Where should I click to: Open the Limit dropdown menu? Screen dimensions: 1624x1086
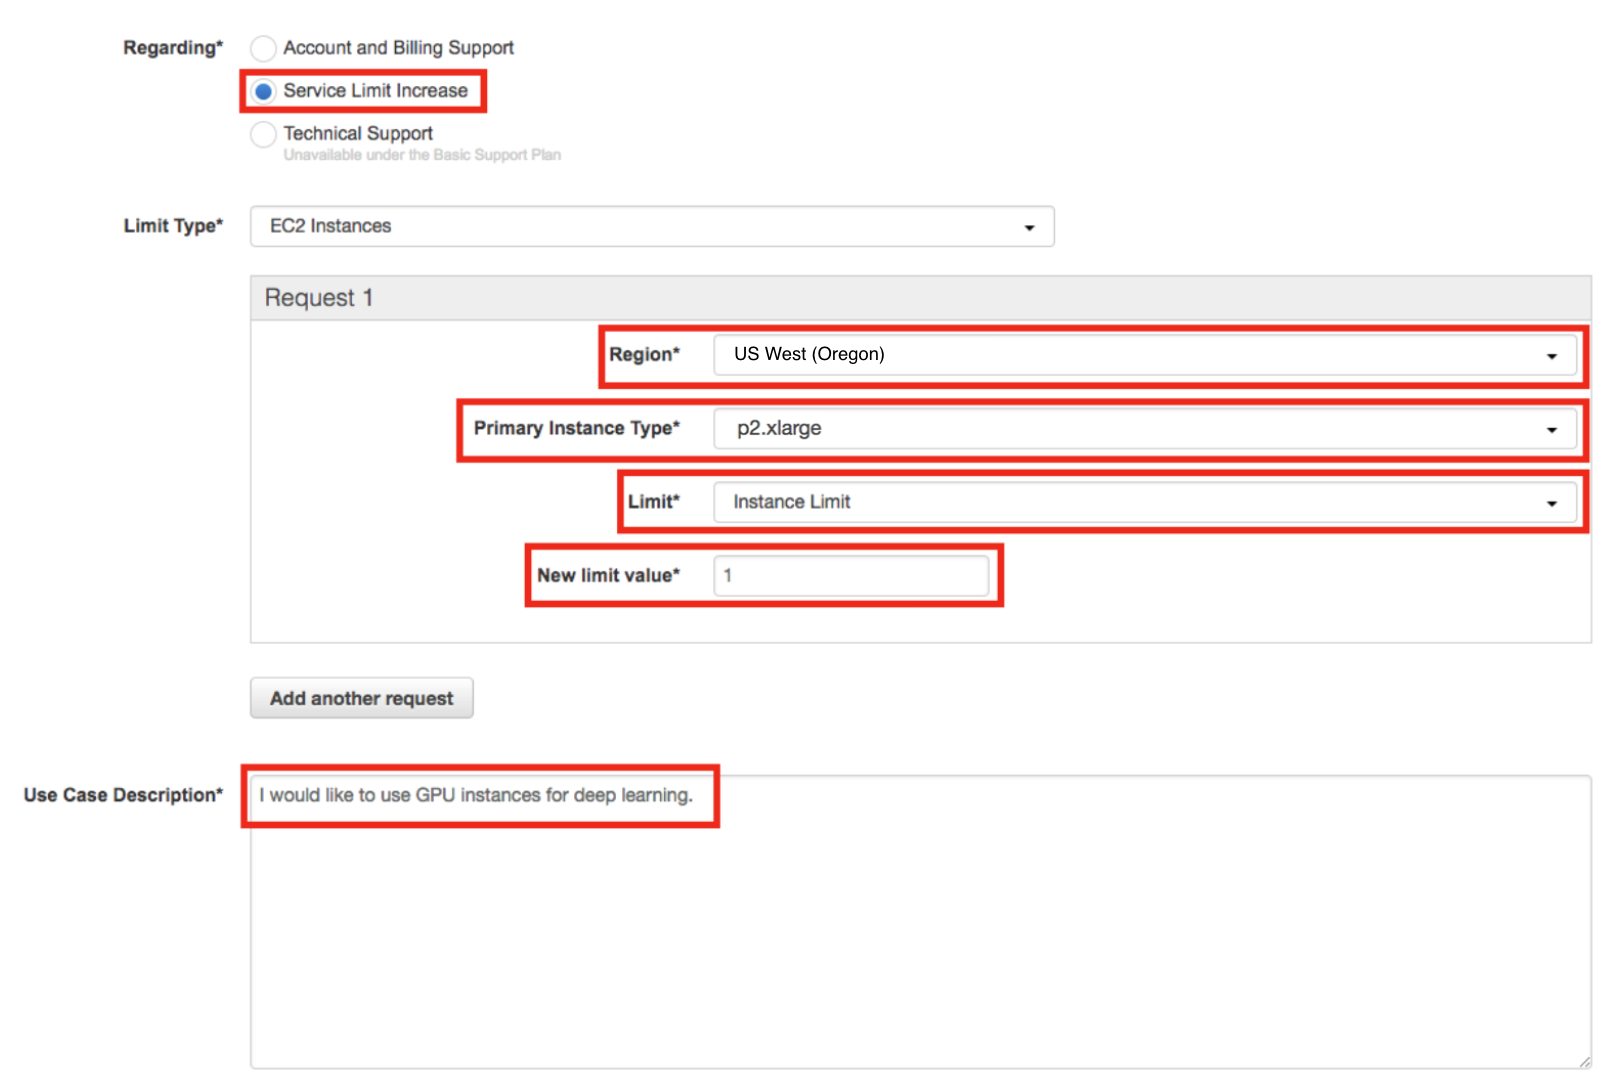click(x=1145, y=502)
